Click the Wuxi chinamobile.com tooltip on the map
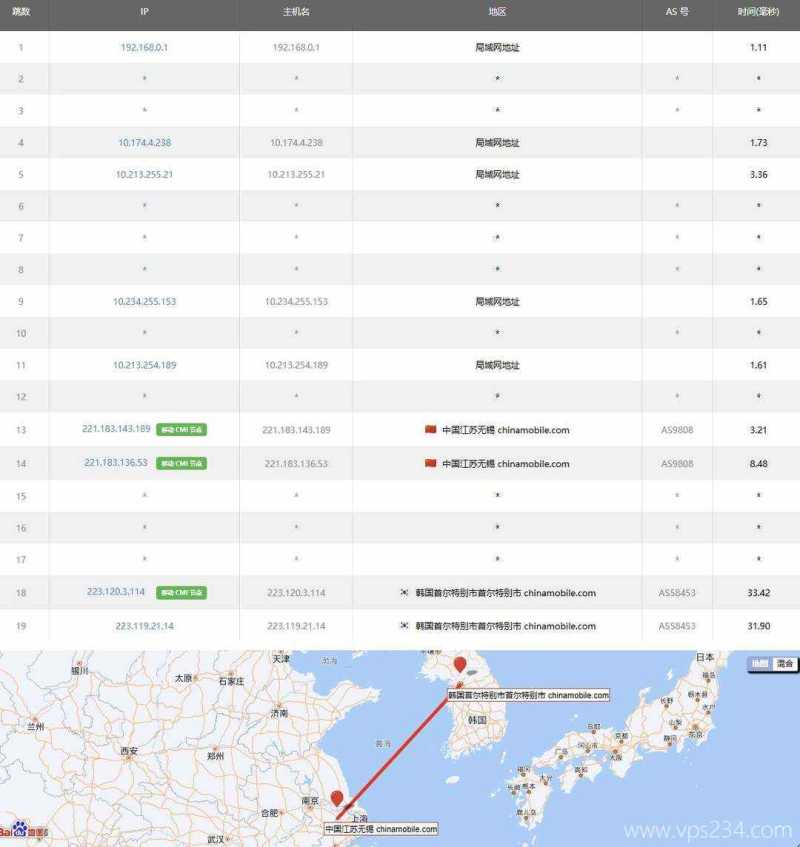The width and height of the screenshot is (800, 847). pos(380,828)
